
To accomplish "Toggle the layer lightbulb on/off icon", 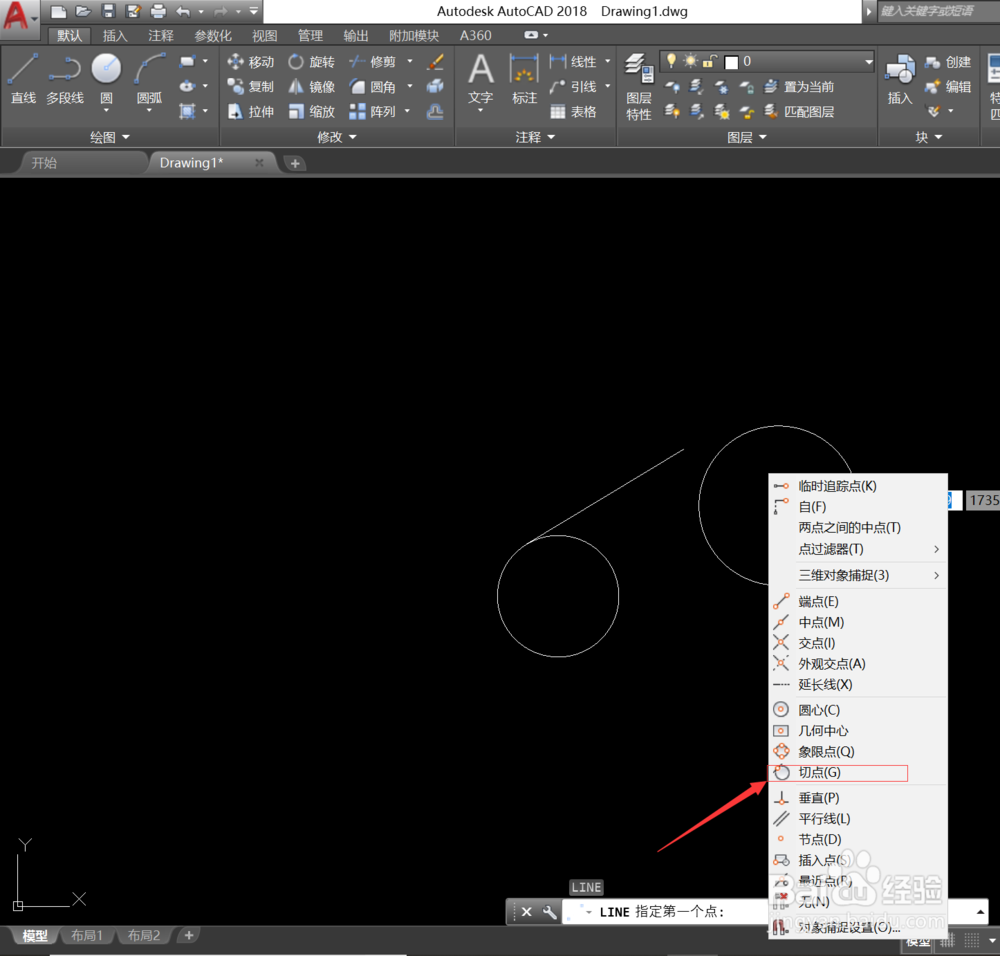I will click(x=671, y=61).
